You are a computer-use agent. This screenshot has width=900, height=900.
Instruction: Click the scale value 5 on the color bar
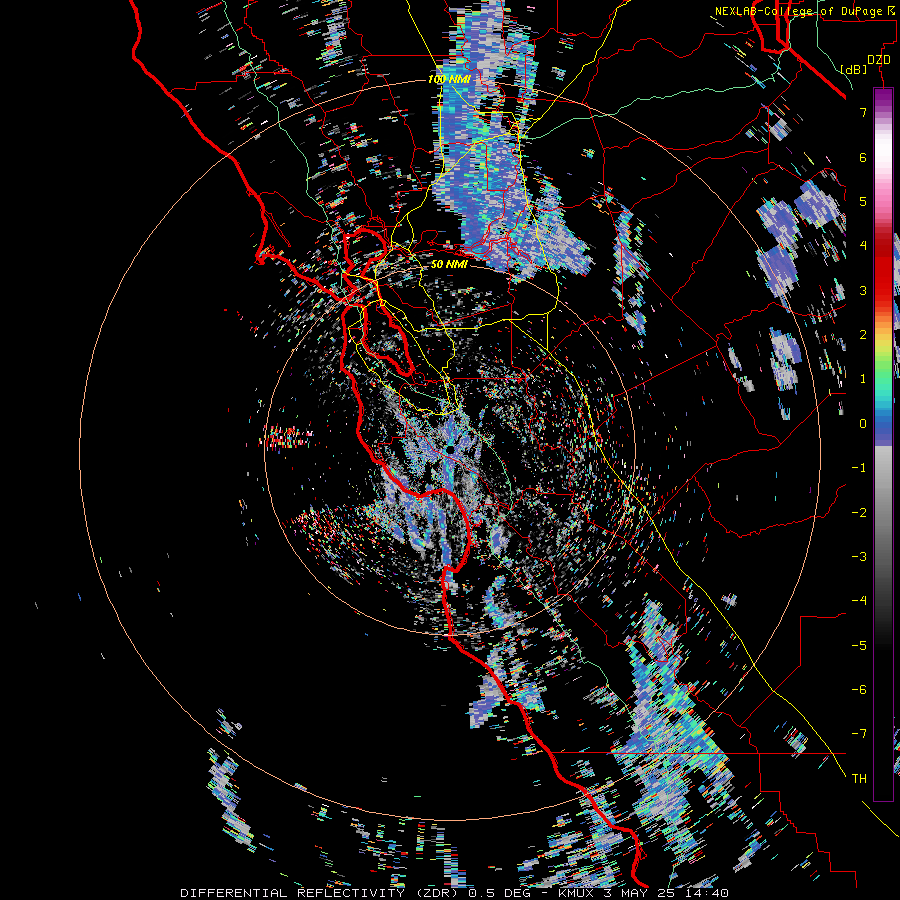point(863,201)
